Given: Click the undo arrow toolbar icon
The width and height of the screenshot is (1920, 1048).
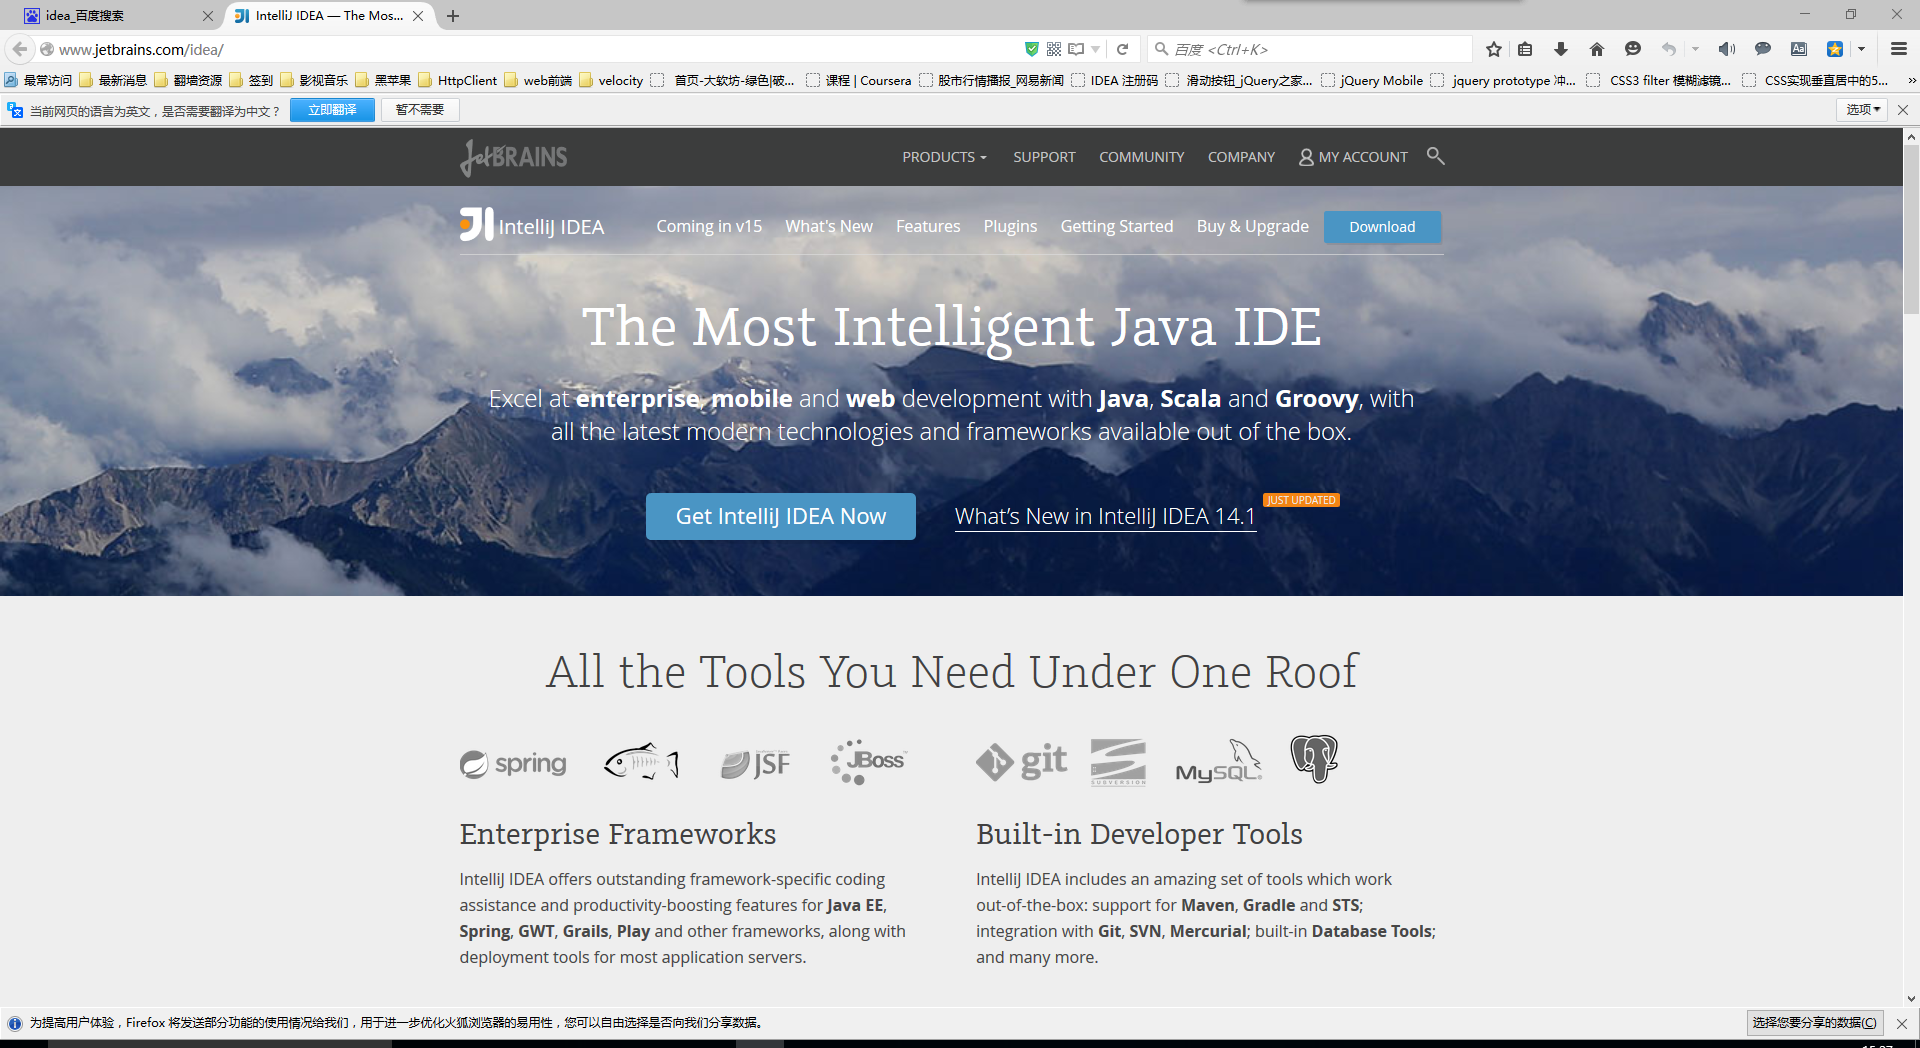Looking at the screenshot, I should point(1669,49).
